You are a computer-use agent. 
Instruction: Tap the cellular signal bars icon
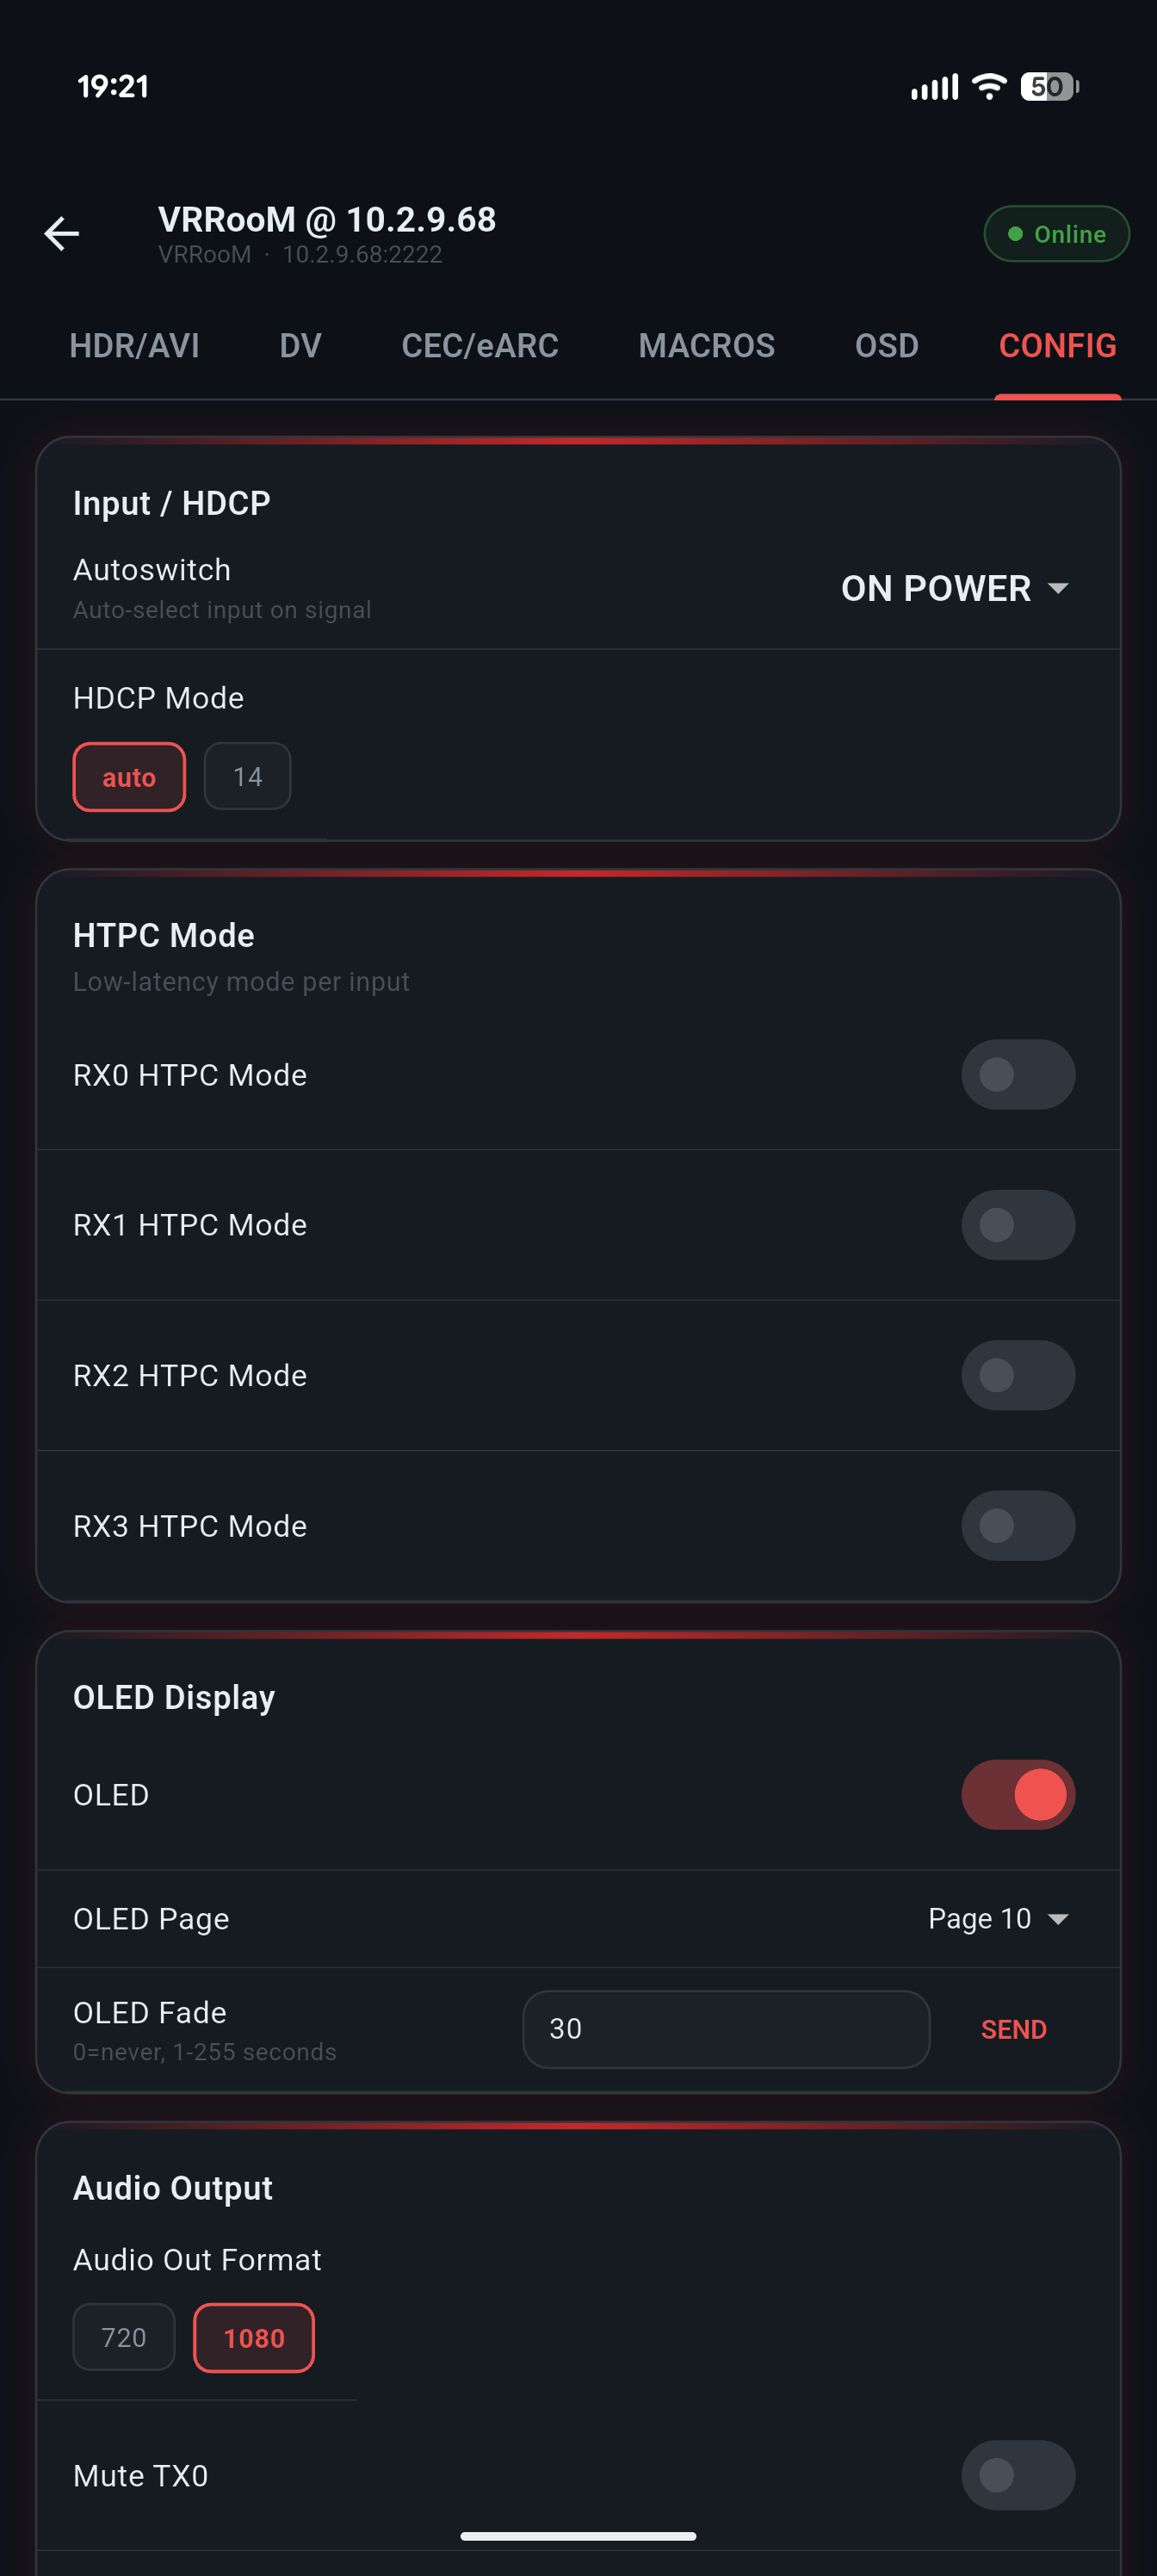934,88
